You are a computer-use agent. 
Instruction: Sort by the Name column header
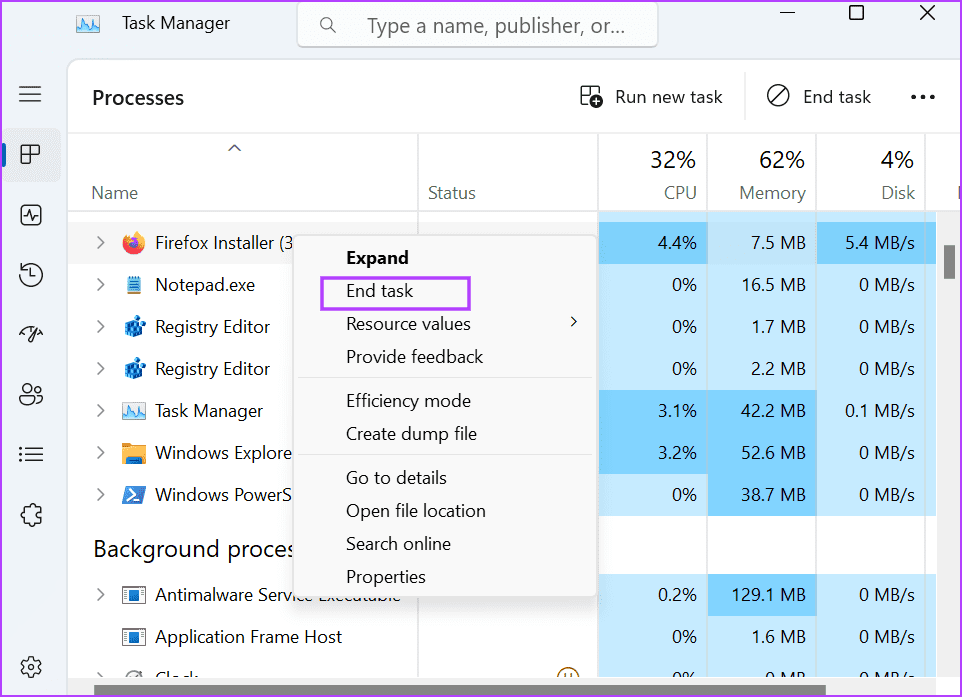[x=115, y=193]
